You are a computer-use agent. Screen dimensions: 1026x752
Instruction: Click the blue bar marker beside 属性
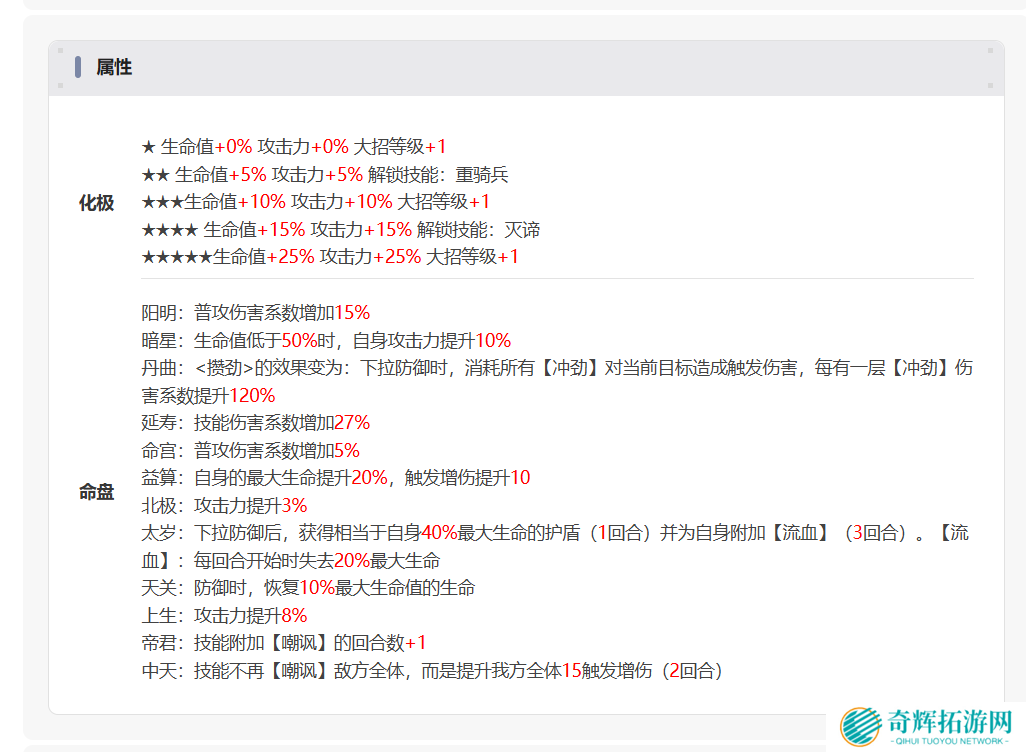click(x=78, y=68)
